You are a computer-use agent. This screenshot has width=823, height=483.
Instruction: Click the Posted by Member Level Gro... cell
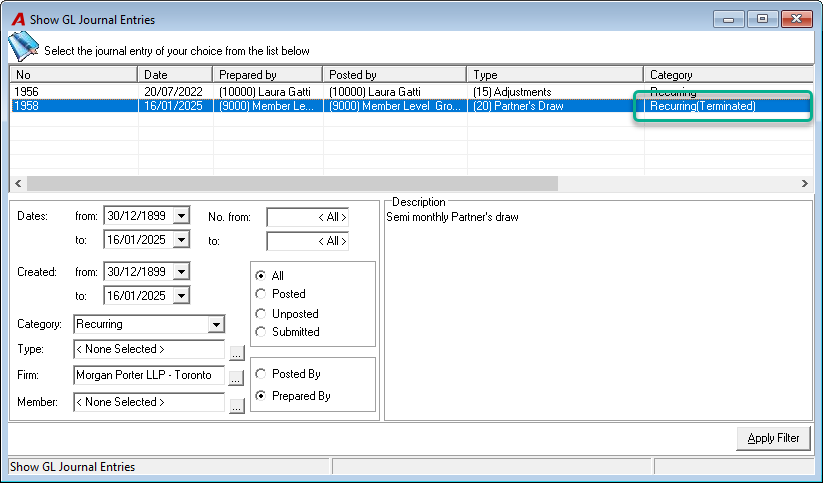(x=395, y=106)
